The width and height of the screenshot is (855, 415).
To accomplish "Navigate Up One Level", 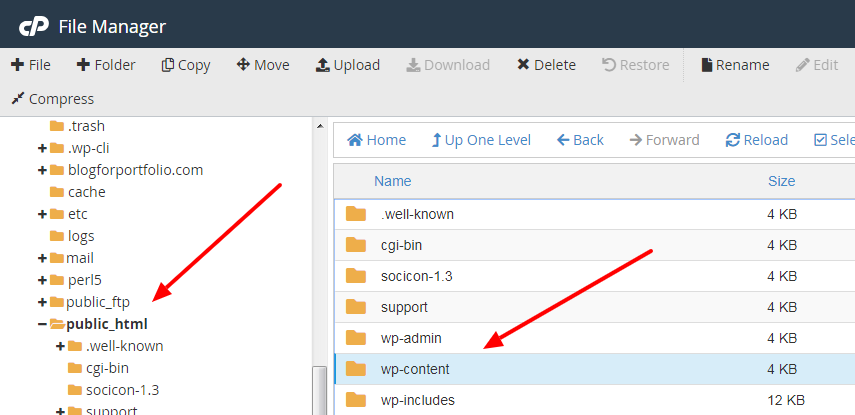I will pyautogui.click(x=481, y=140).
